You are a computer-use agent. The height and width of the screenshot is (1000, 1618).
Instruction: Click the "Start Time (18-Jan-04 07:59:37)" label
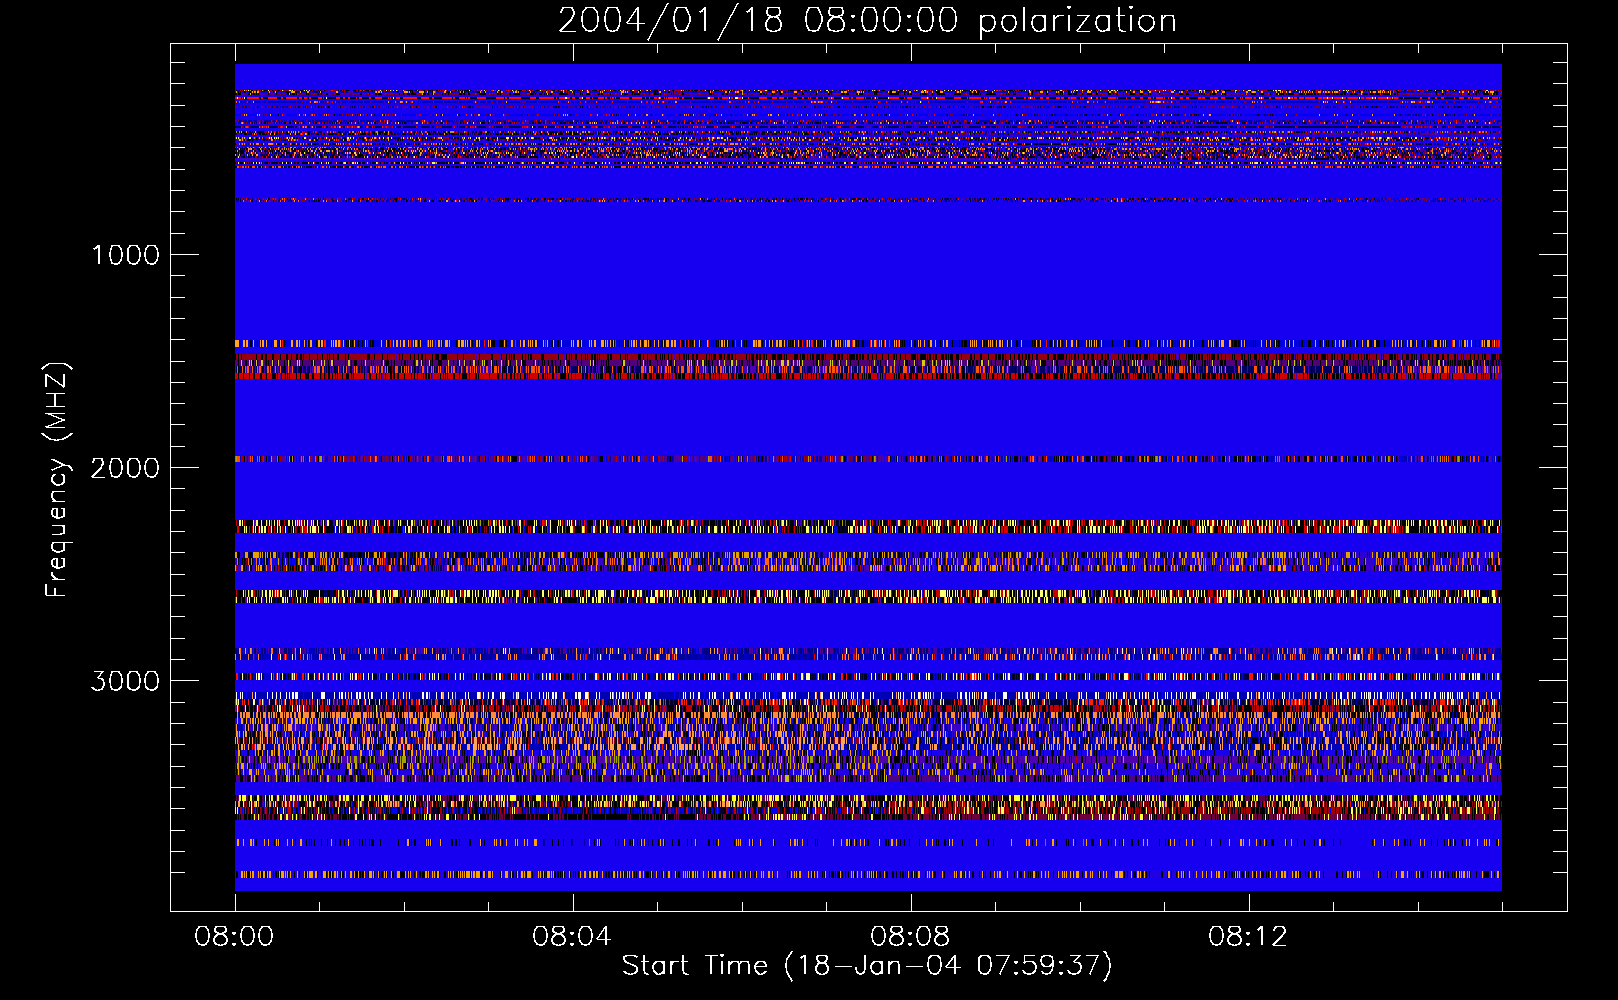tap(867, 966)
